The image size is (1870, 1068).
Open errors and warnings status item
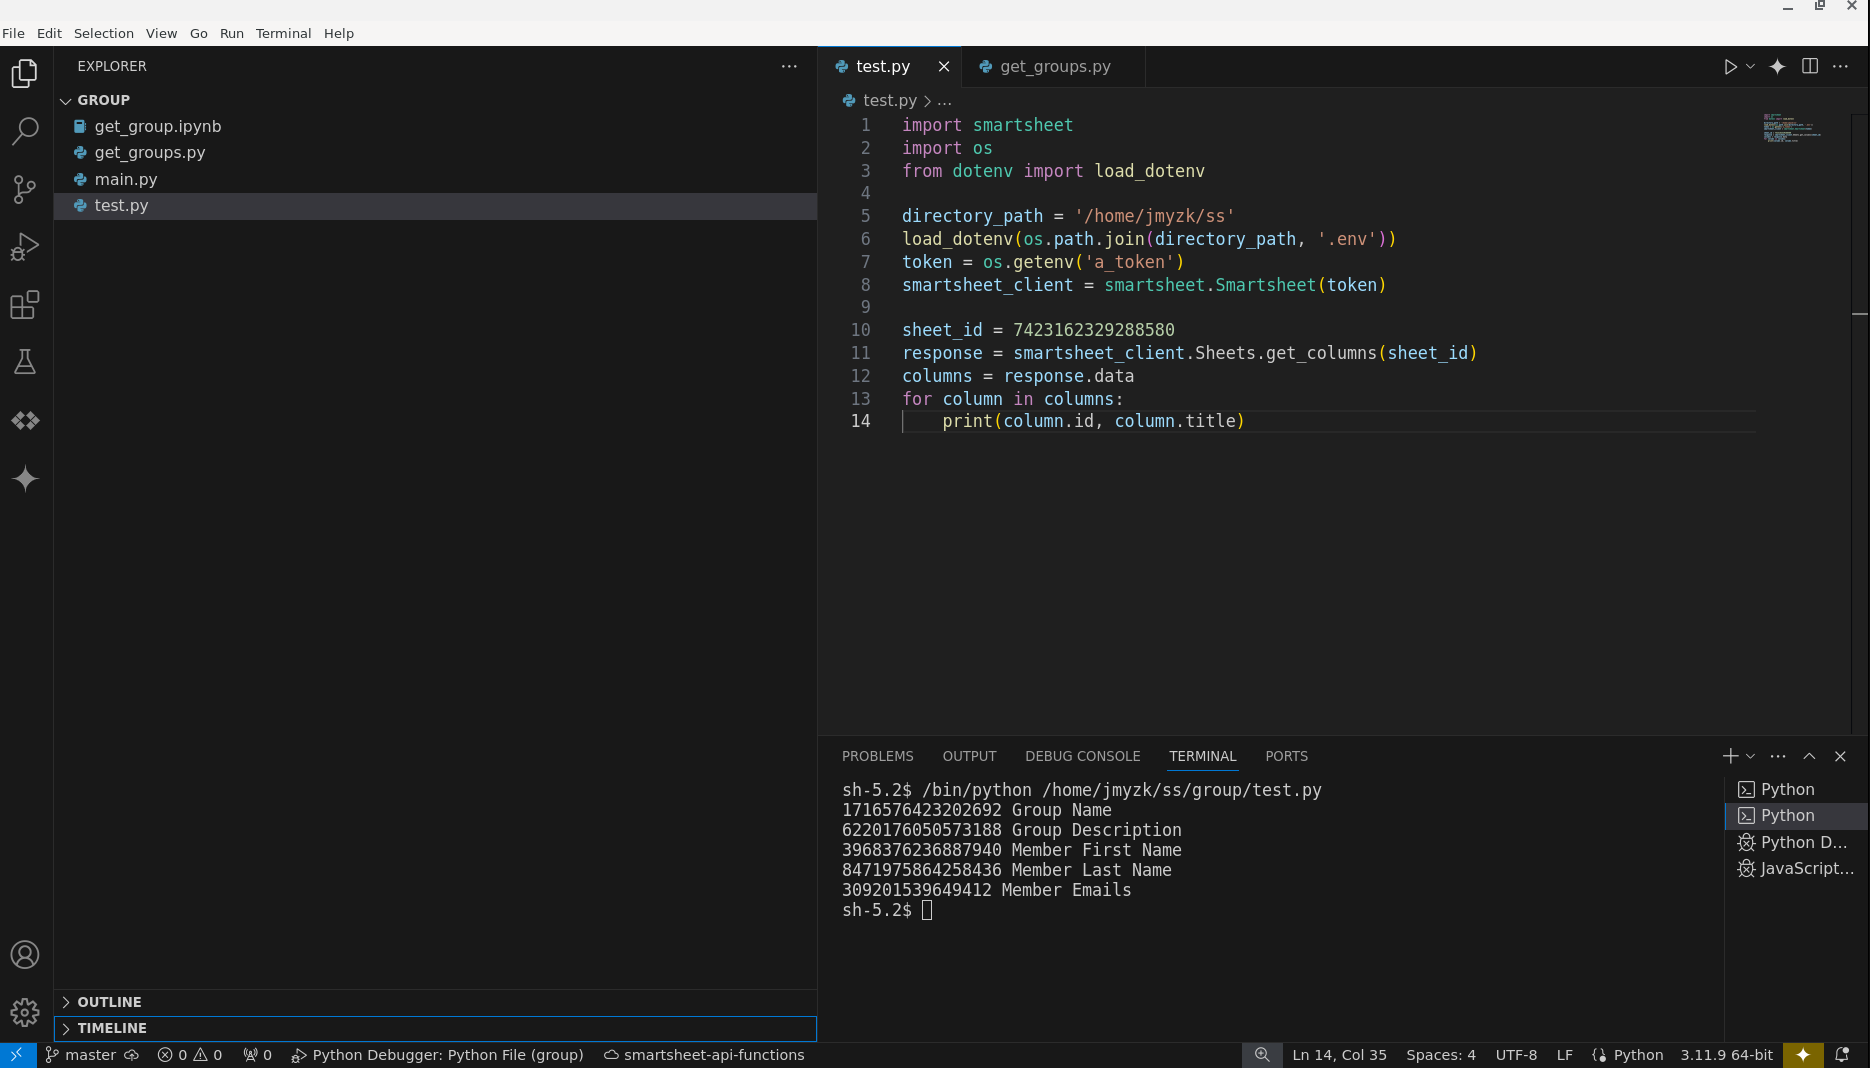(x=190, y=1055)
